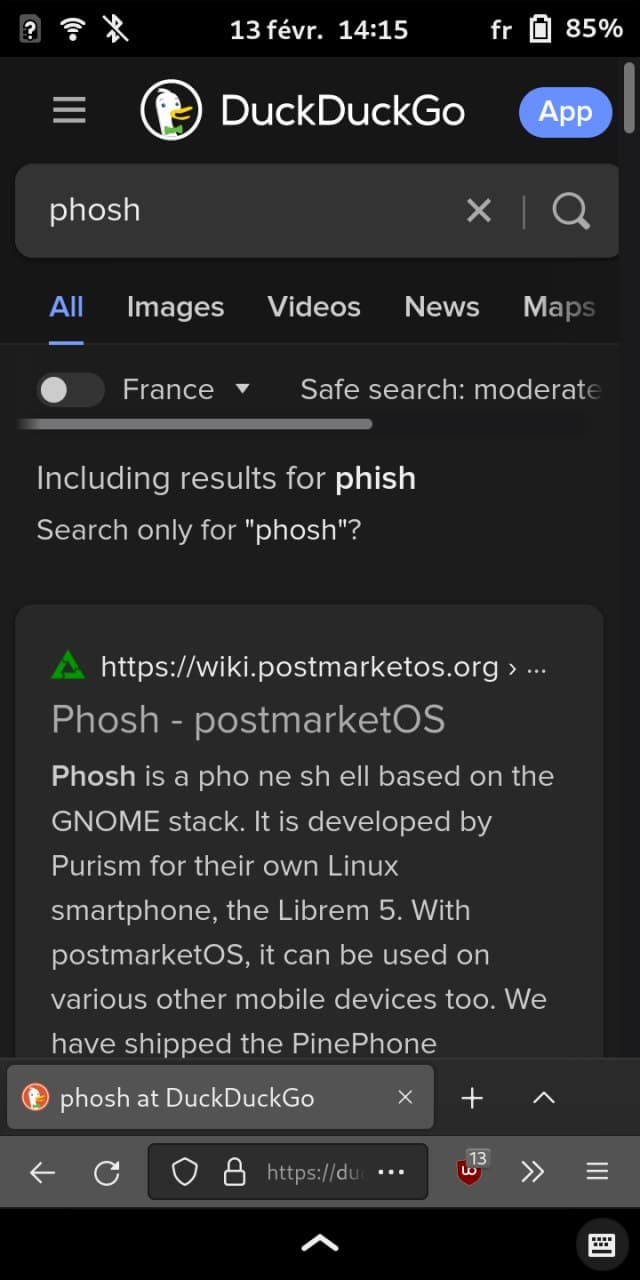Image resolution: width=640 pixels, height=1280 pixels.
Task: Open the Phosh postmarketOS result link
Action: [249, 719]
